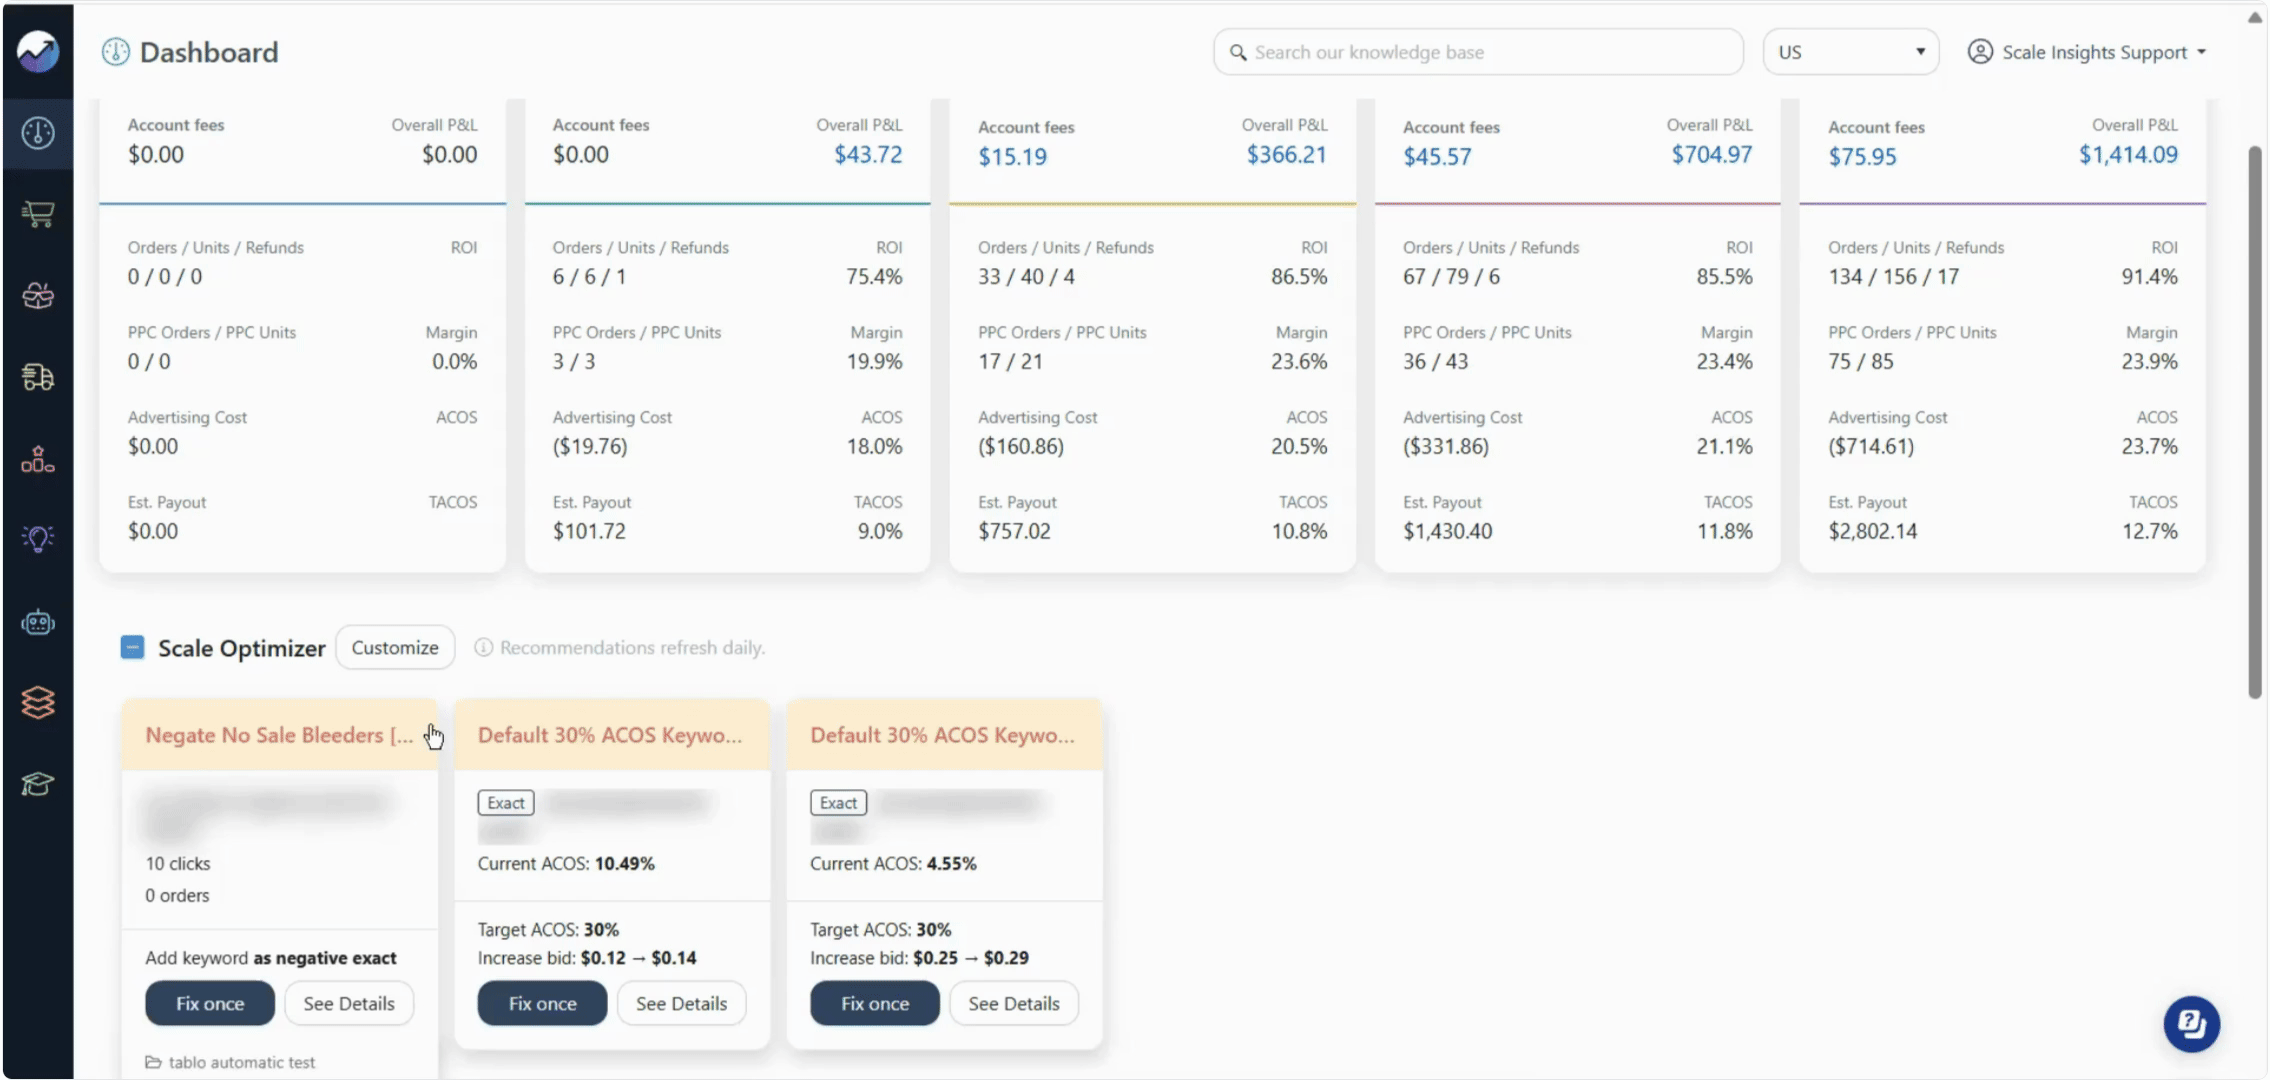Click the Customize button
Image resolution: width=2270 pixels, height=1080 pixels.
395,648
